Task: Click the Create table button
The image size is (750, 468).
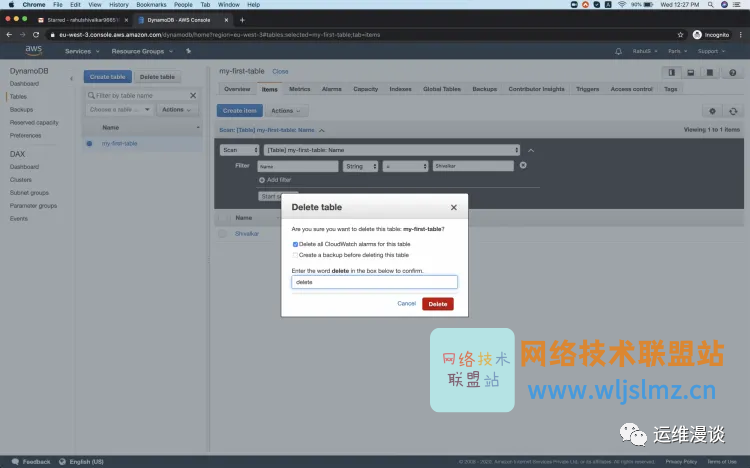Action: [x=108, y=77]
